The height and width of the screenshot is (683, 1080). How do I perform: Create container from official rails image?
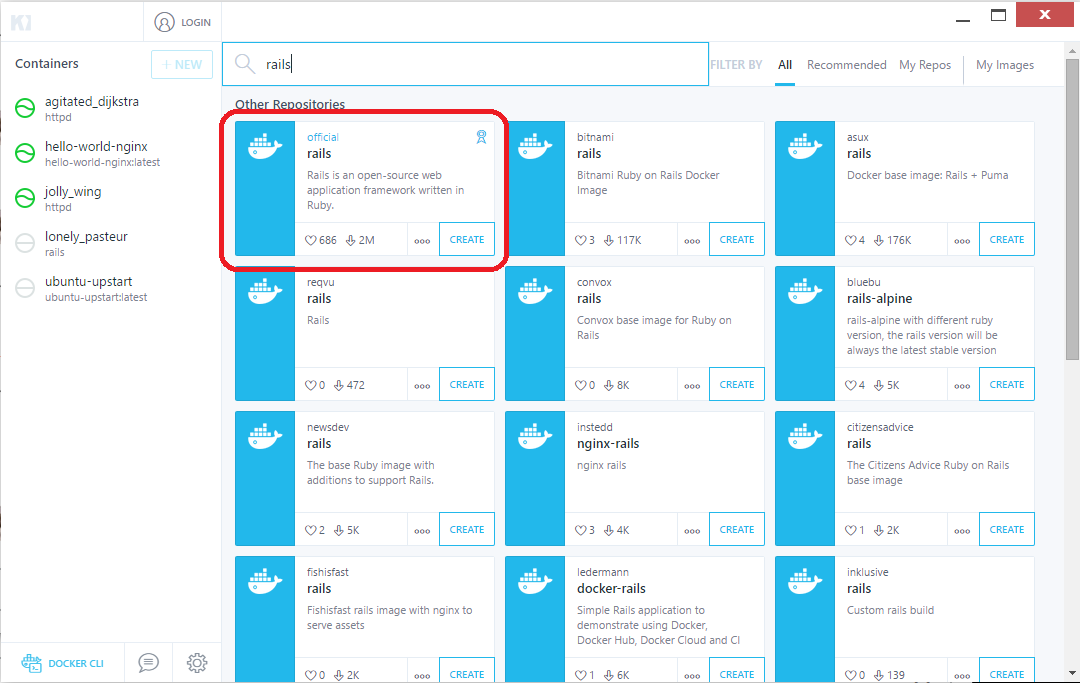(467, 240)
